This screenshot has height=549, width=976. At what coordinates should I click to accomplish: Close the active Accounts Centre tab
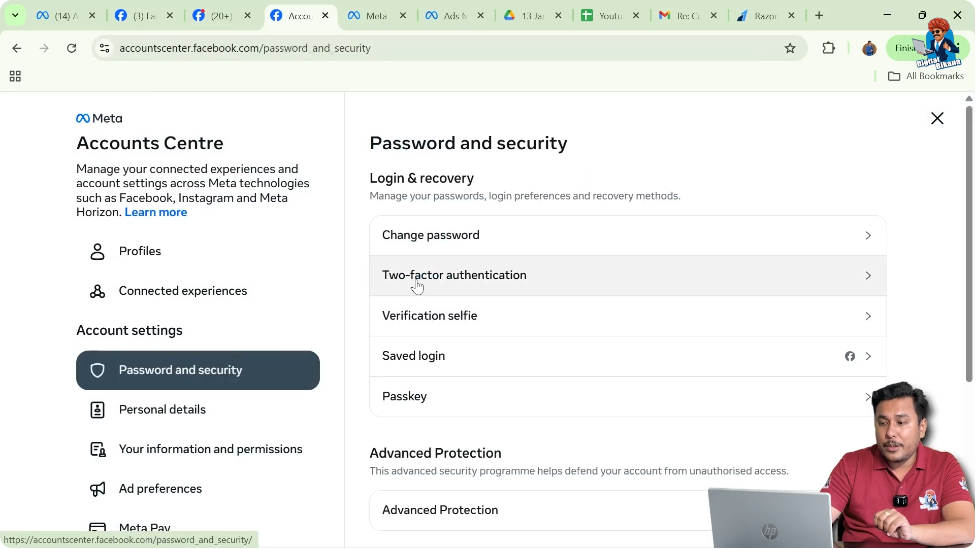coord(325,16)
